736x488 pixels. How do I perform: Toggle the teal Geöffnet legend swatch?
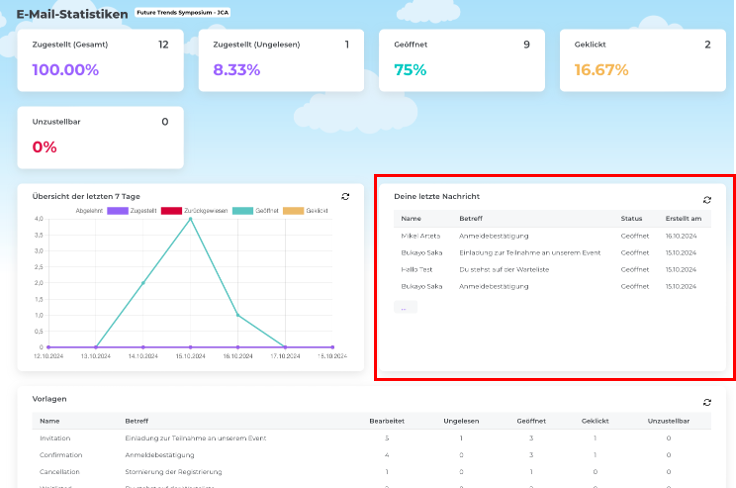243,211
